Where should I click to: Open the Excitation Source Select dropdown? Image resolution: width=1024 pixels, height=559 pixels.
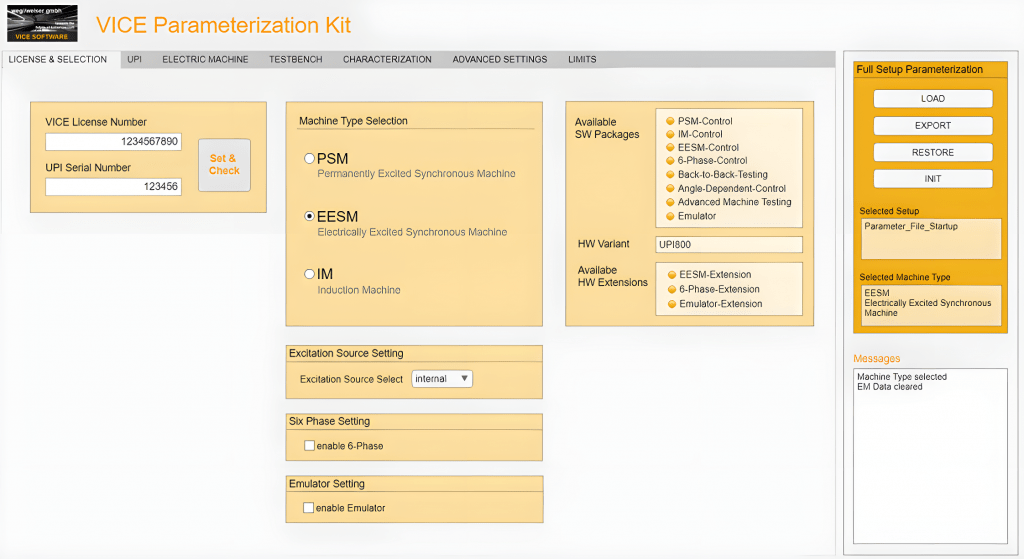(x=442, y=379)
